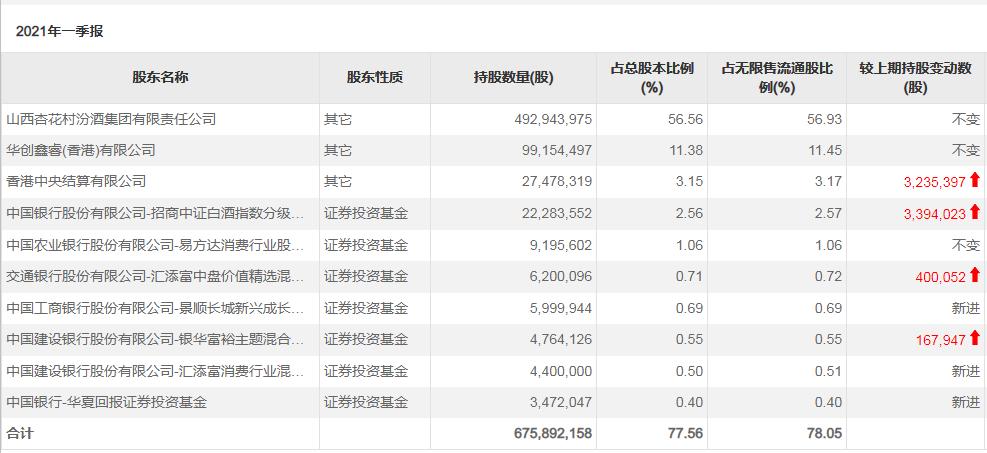Viewport: 987px width, 453px height.
Task: Select the 11.45 circulating ratio cell
Action: (x=825, y=150)
